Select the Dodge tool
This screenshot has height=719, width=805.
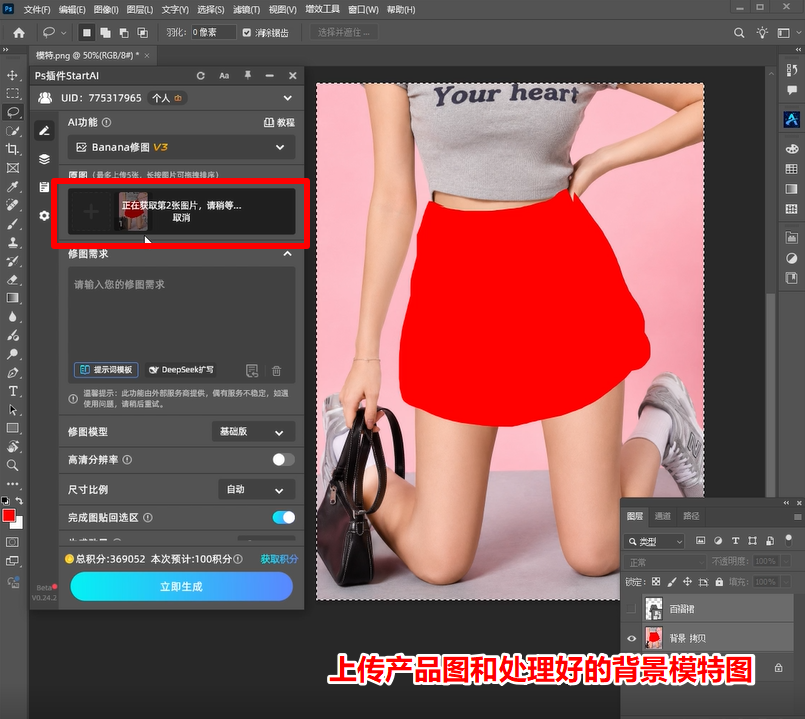point(12,354)
